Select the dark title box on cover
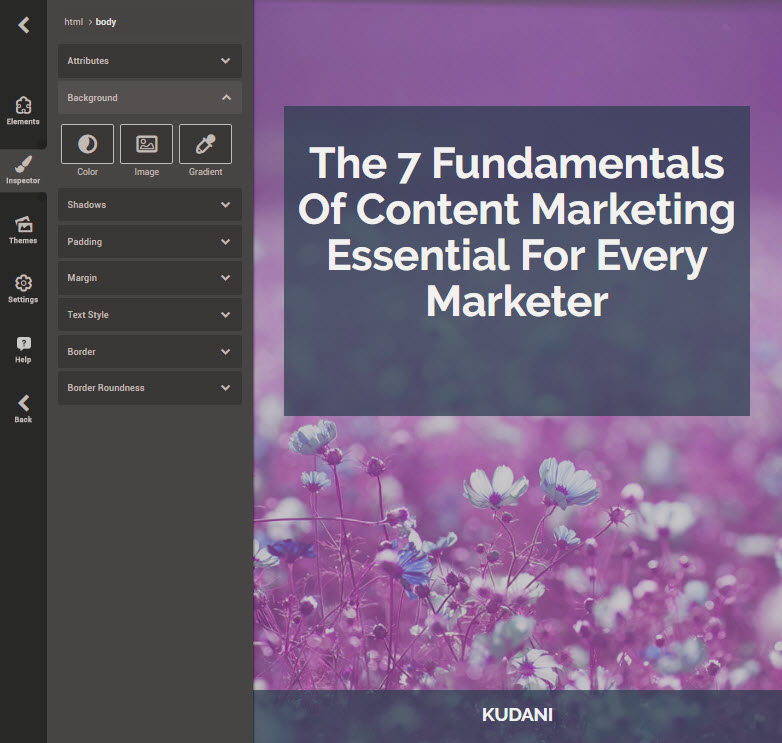Viewport: 782px width, 743px height. pyautogui.click(x=517, y=261)
